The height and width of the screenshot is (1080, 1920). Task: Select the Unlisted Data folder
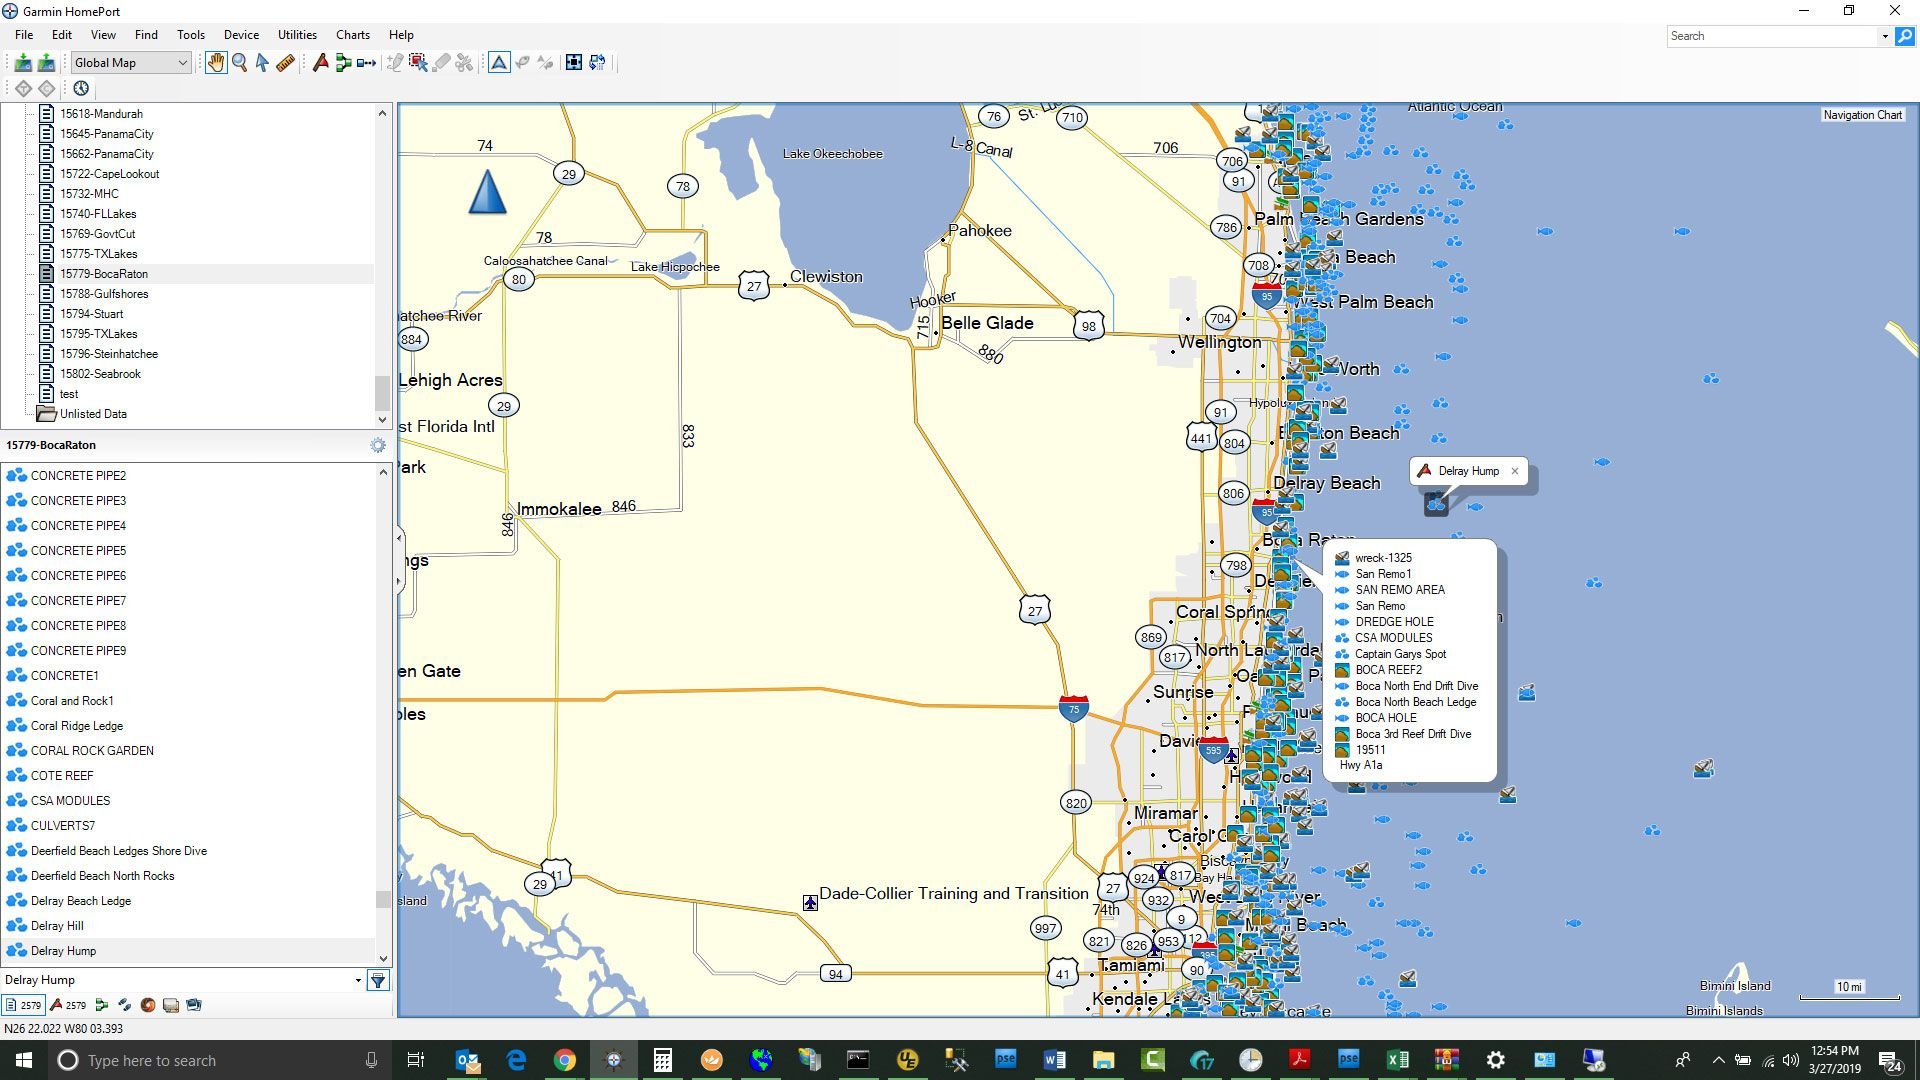point(93,414)
